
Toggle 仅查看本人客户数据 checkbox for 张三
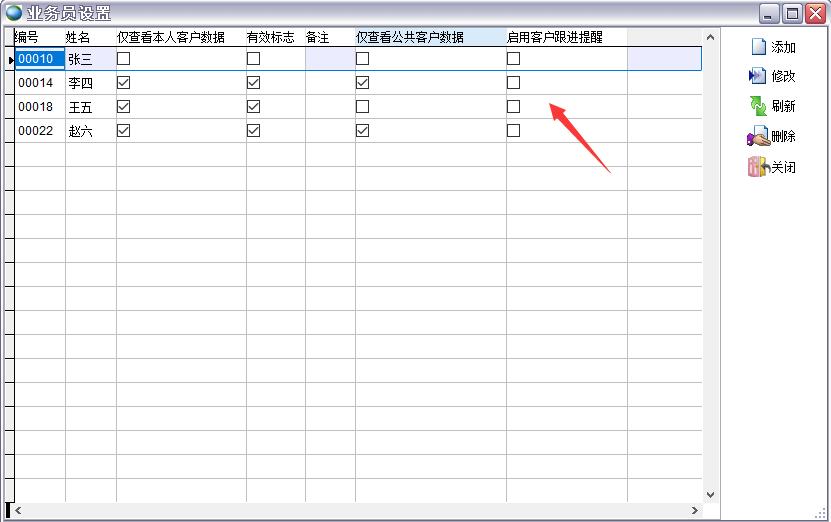click(124, 59)
